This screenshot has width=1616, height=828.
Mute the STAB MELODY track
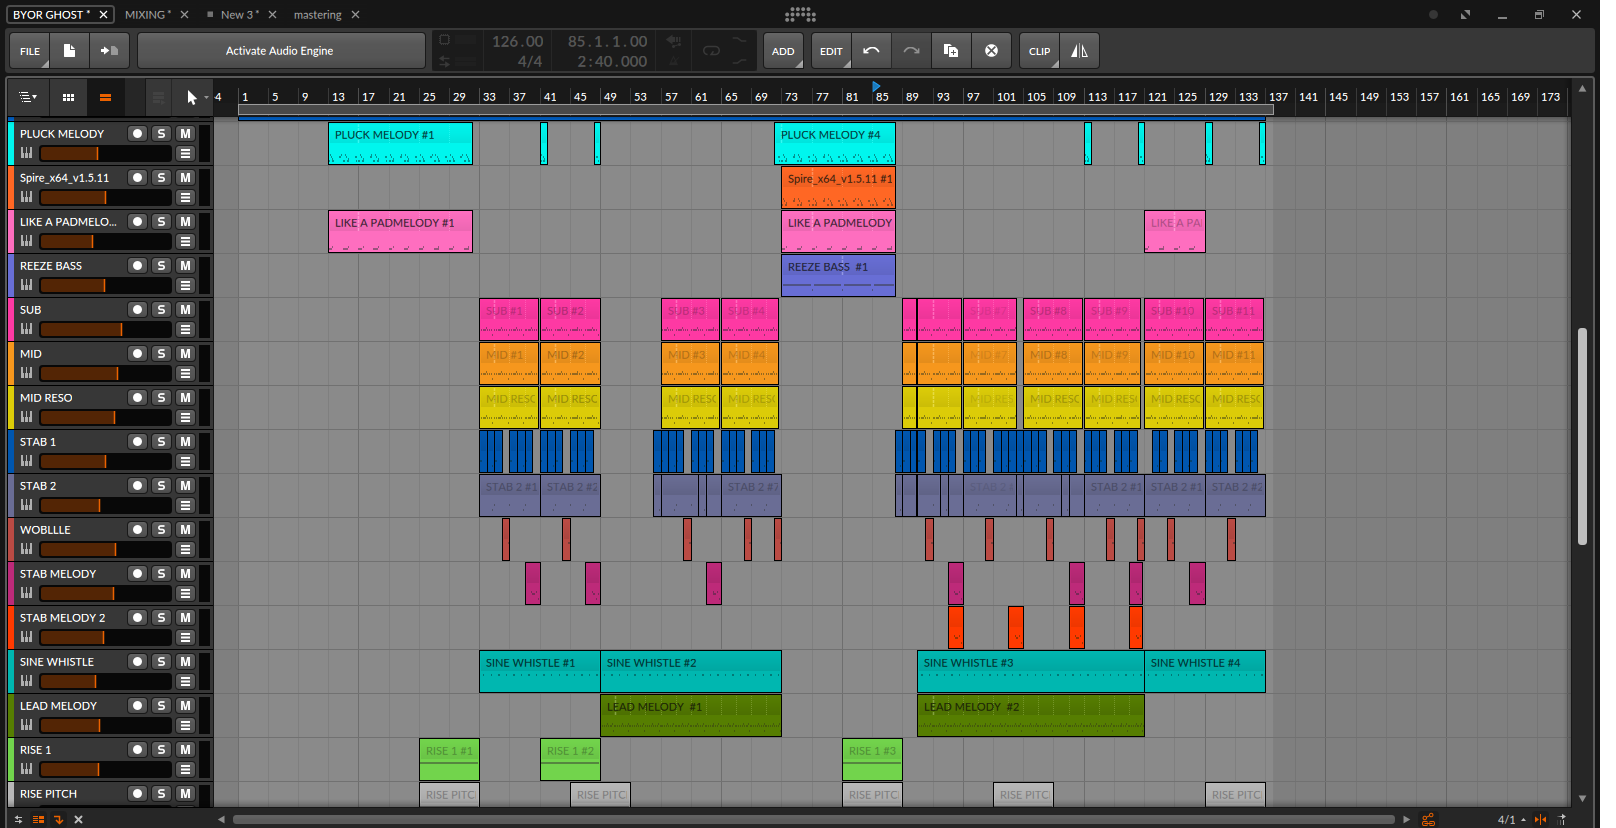tap(185, 574)
